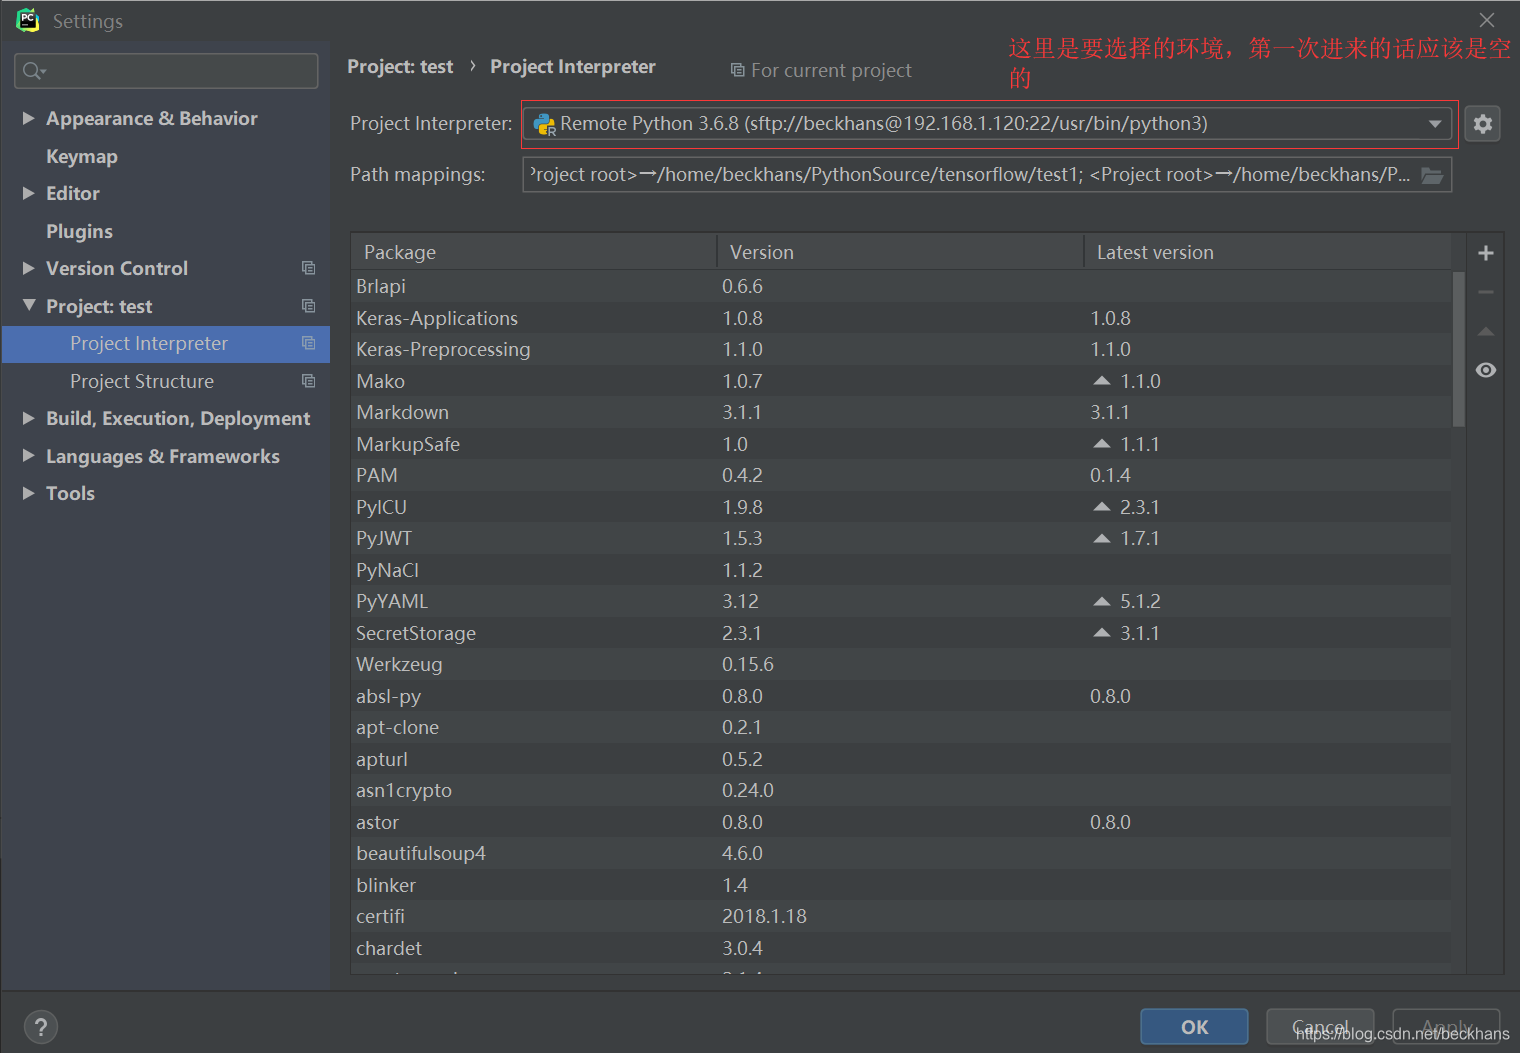
Task: Select the chardet package row
Action: [x=901, y=948]
